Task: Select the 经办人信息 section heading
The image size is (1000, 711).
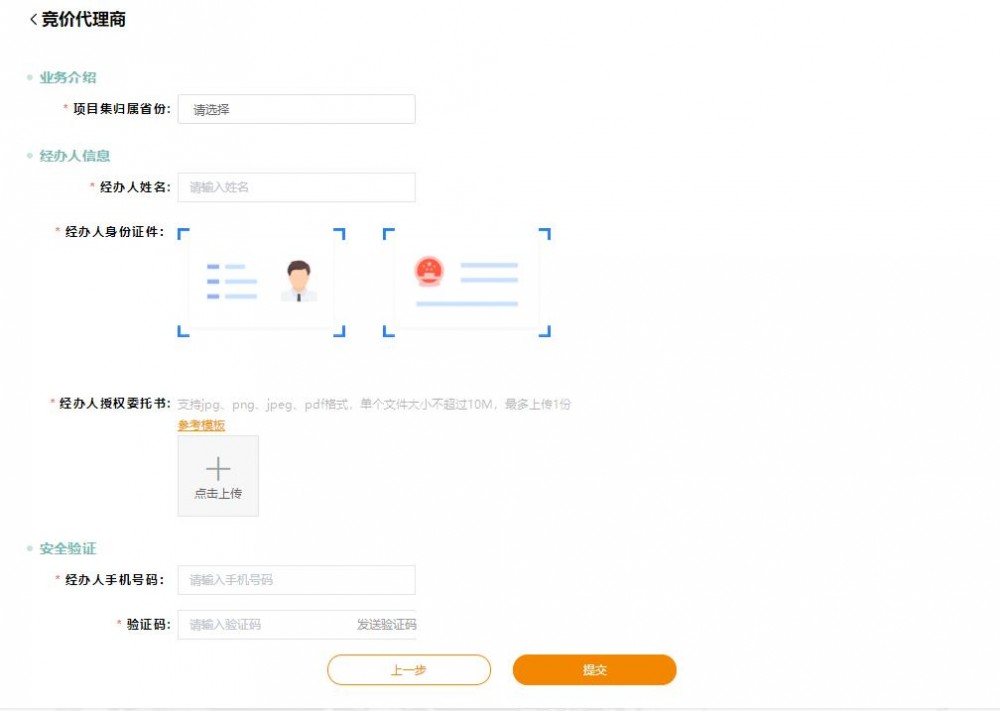Action: point(75,156)
